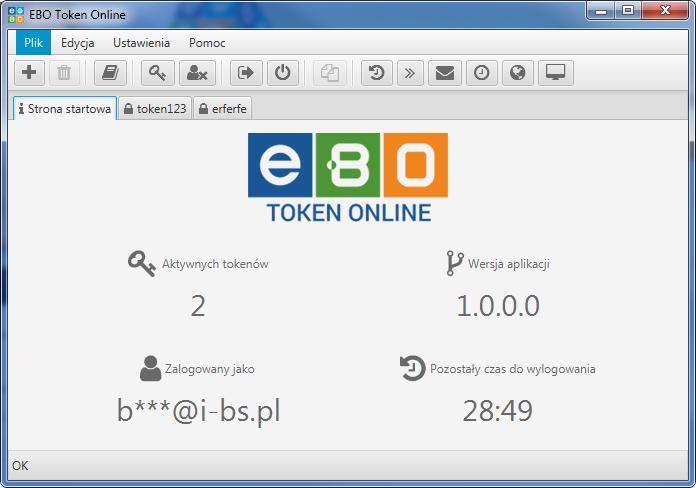Viewport: 696px width, 488px height.
Task: Switch to the token123 tab
Action: pyautogui.click(x=155, y=108)
